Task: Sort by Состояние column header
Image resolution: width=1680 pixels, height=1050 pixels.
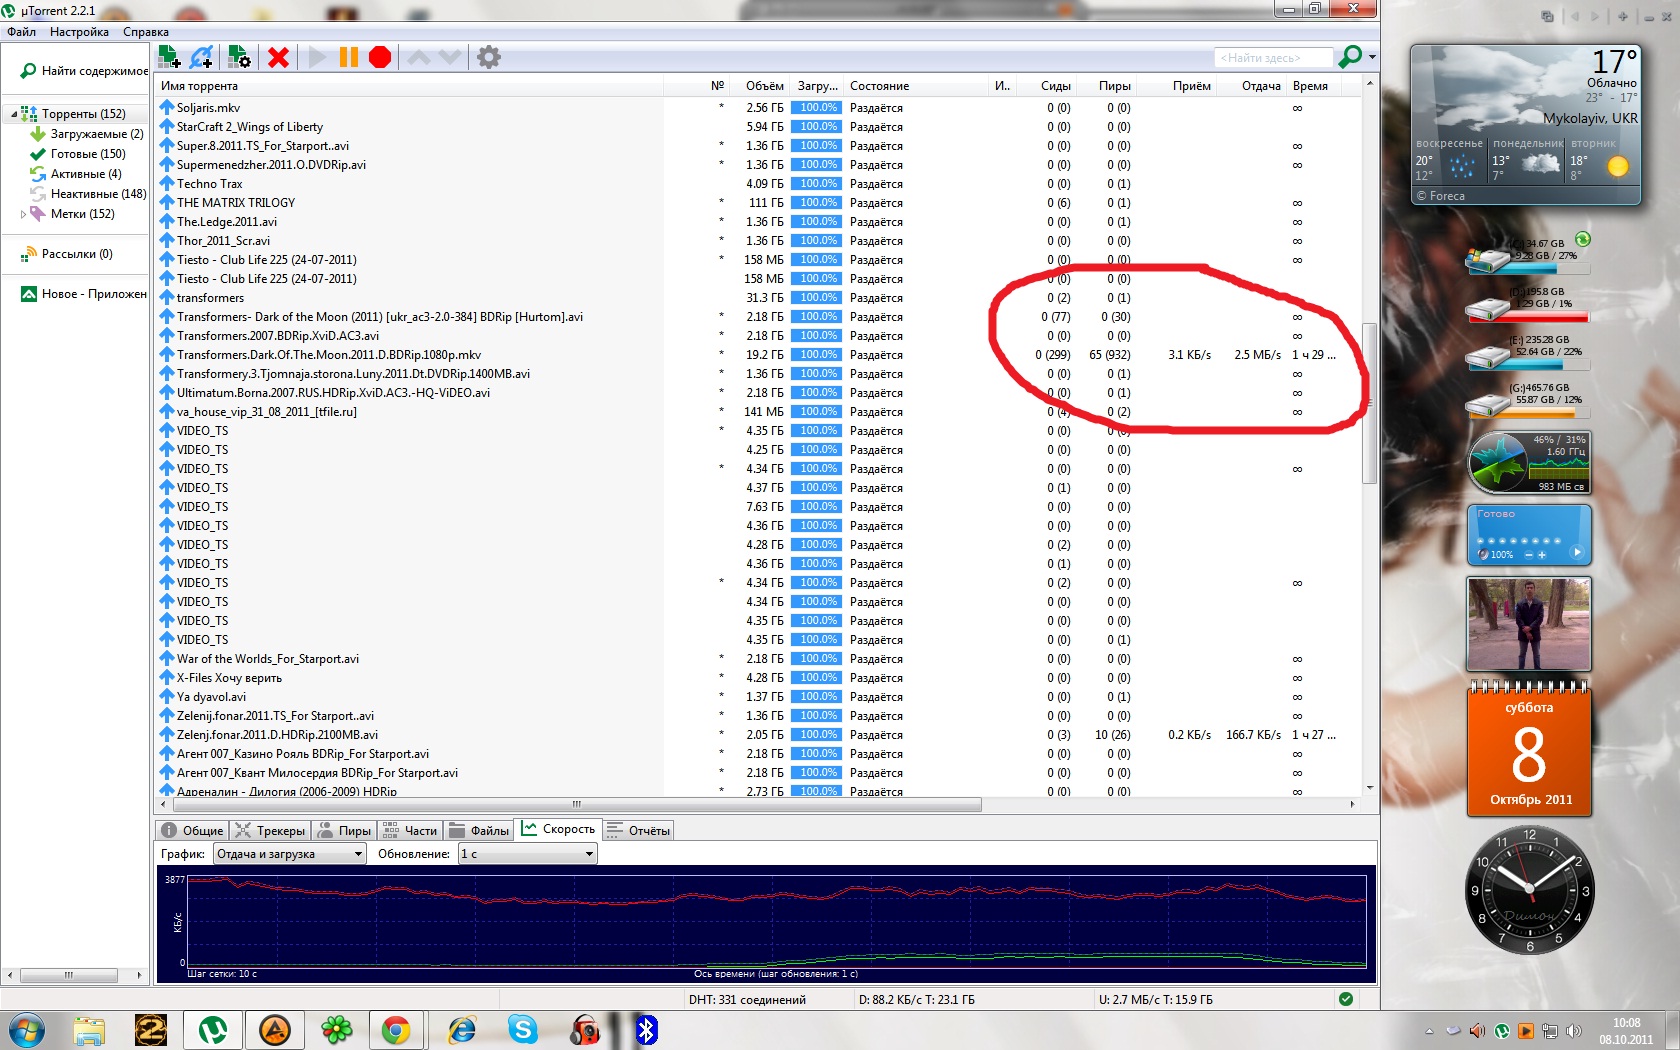Action: 916,86
